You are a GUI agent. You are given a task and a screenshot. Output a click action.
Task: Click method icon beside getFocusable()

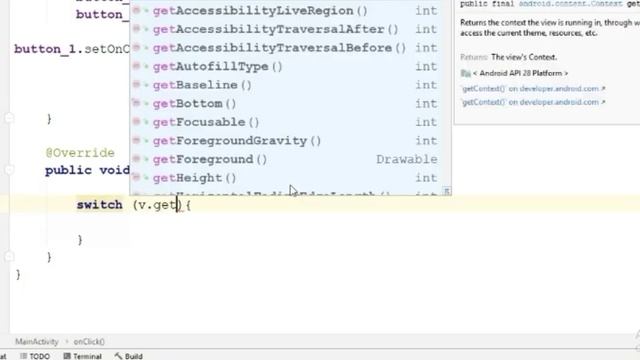137,122
